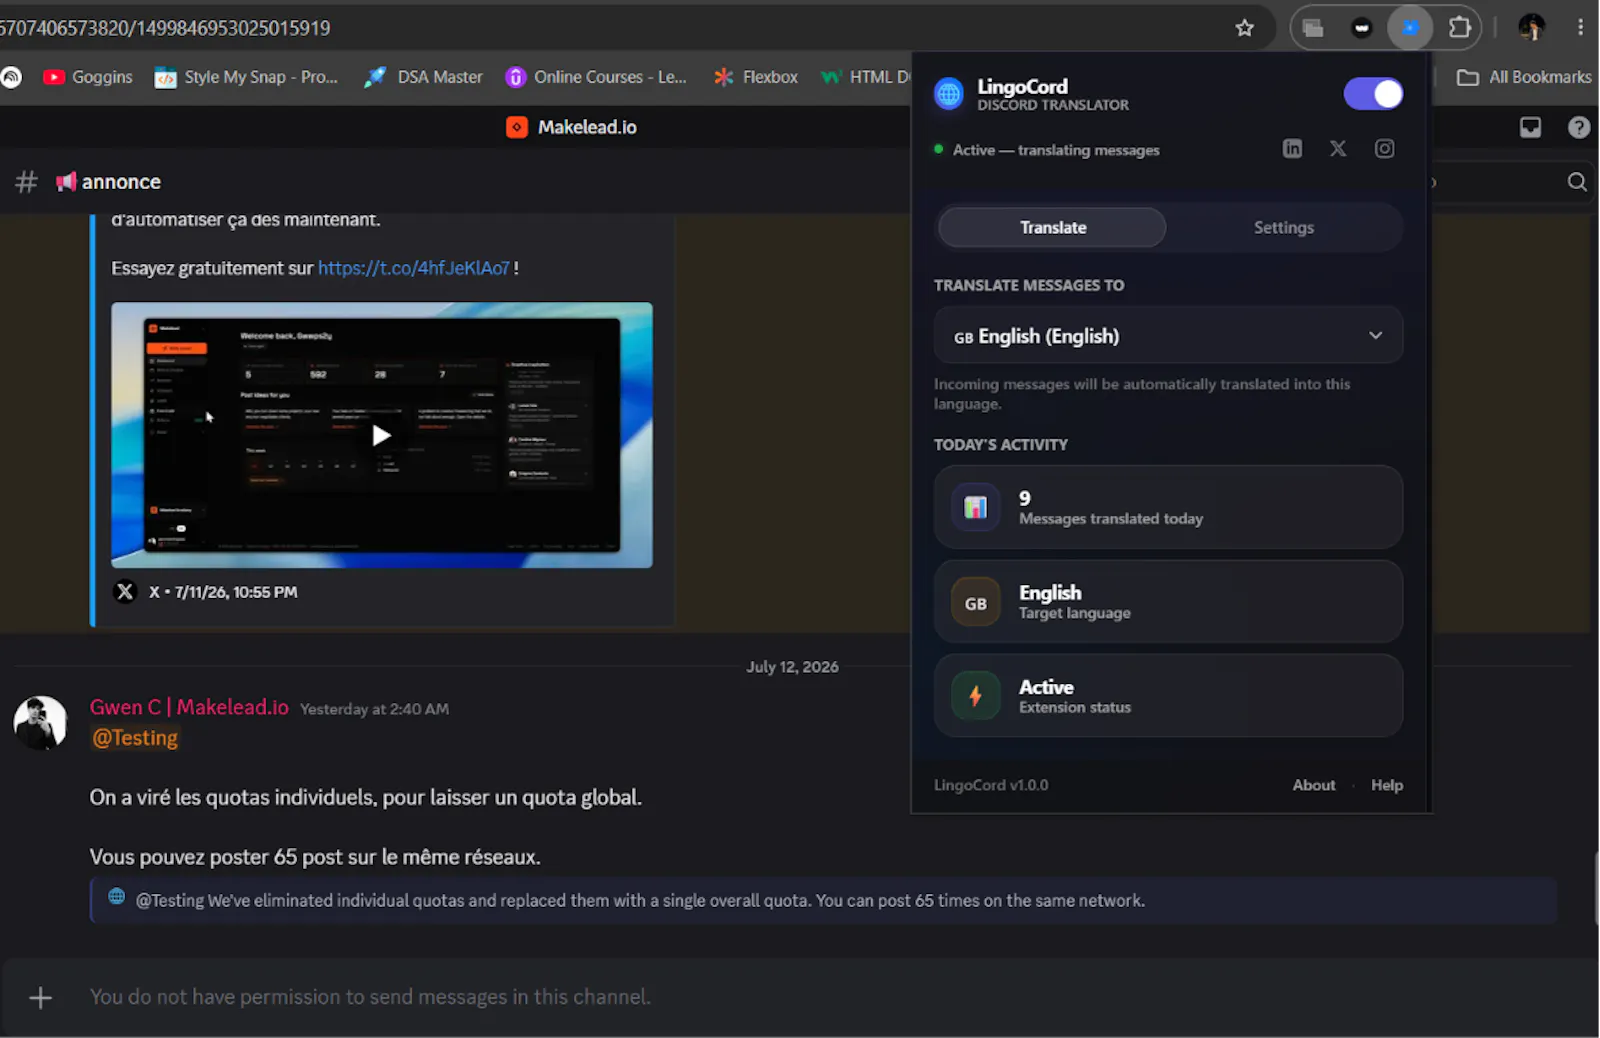Click the LingoCord globe logo
Image resolution: width=1600 pixels, height=1038 pixels.
point(948,94)
